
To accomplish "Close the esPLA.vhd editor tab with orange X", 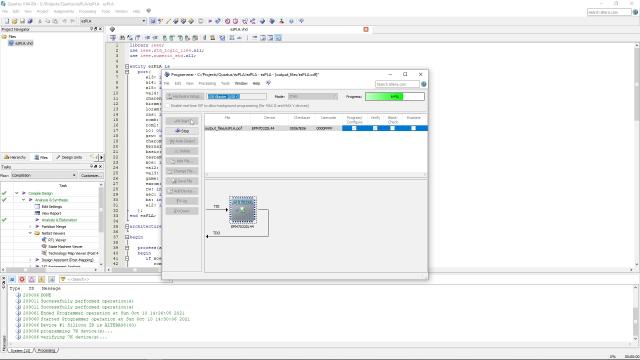I will 366,29.
